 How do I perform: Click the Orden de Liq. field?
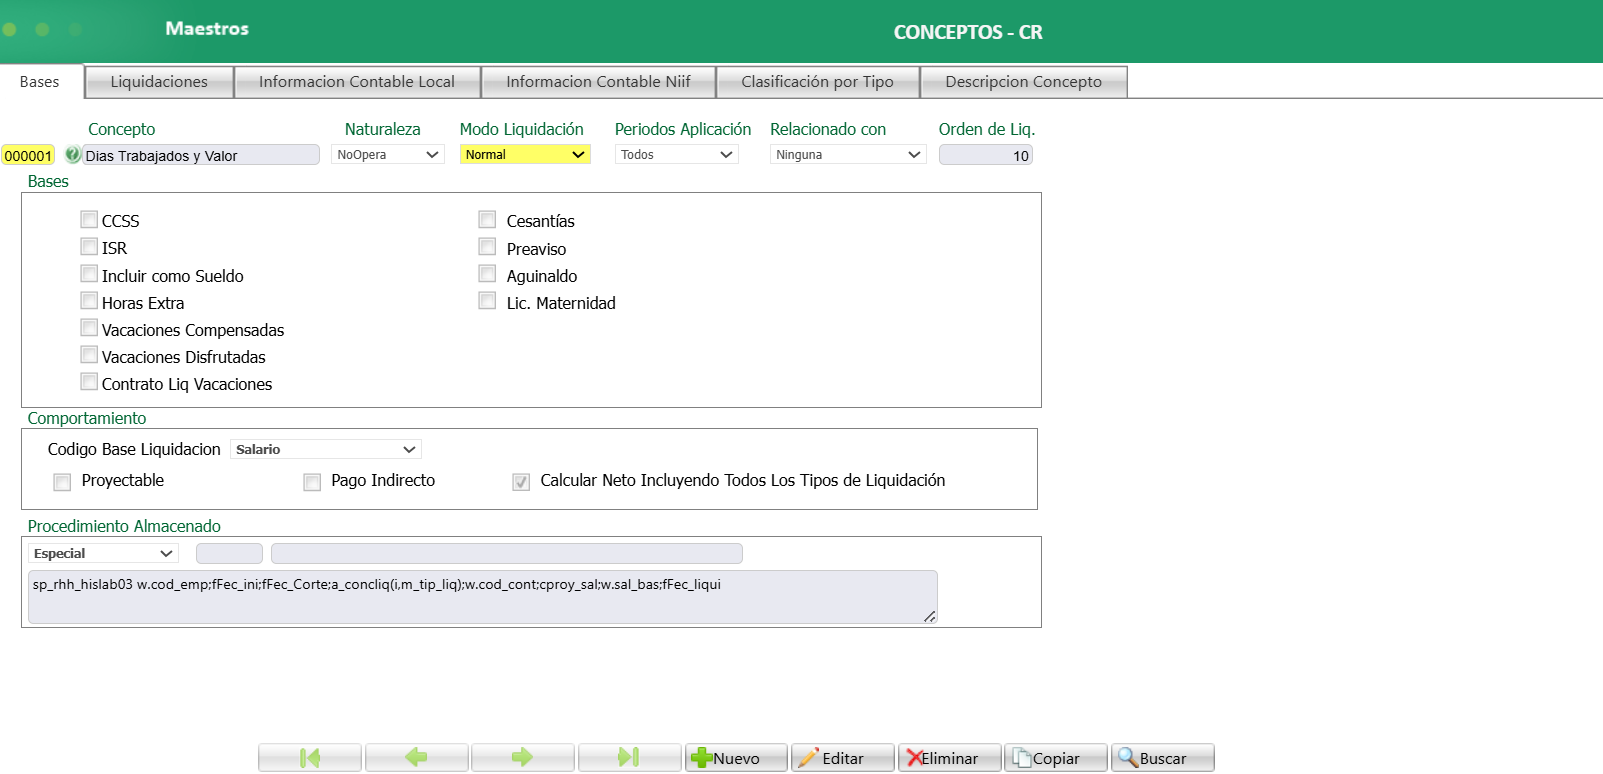click(985, 155)
